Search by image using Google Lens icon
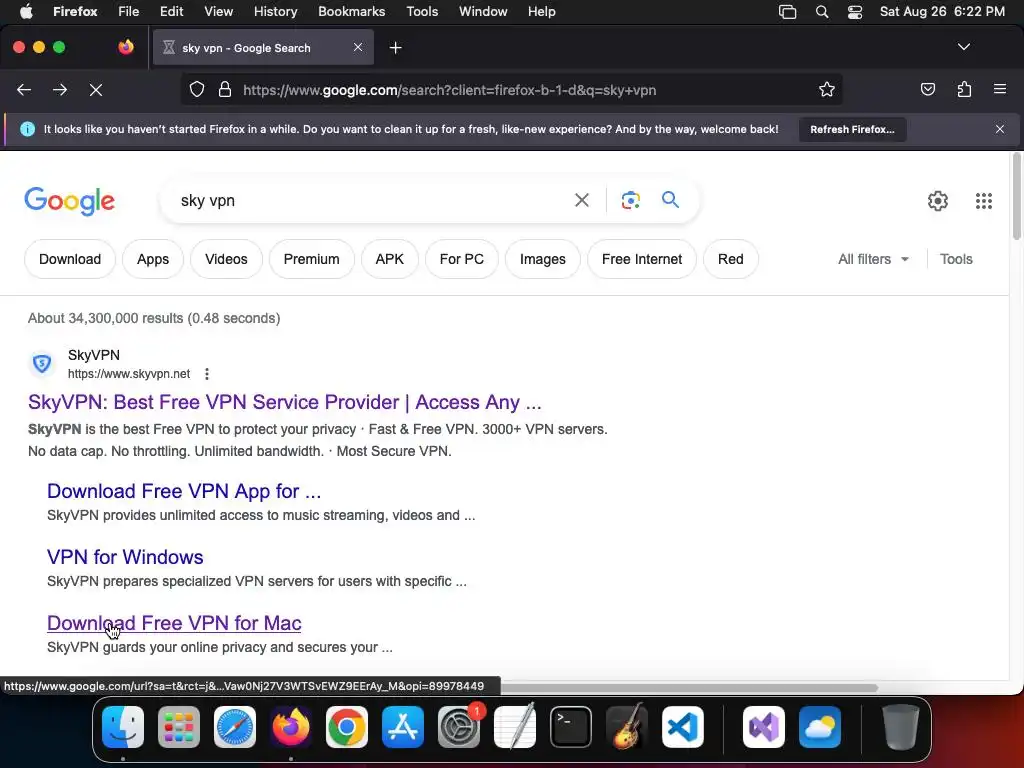Viewport: 1024px width, 768px height. click(630, 200)
